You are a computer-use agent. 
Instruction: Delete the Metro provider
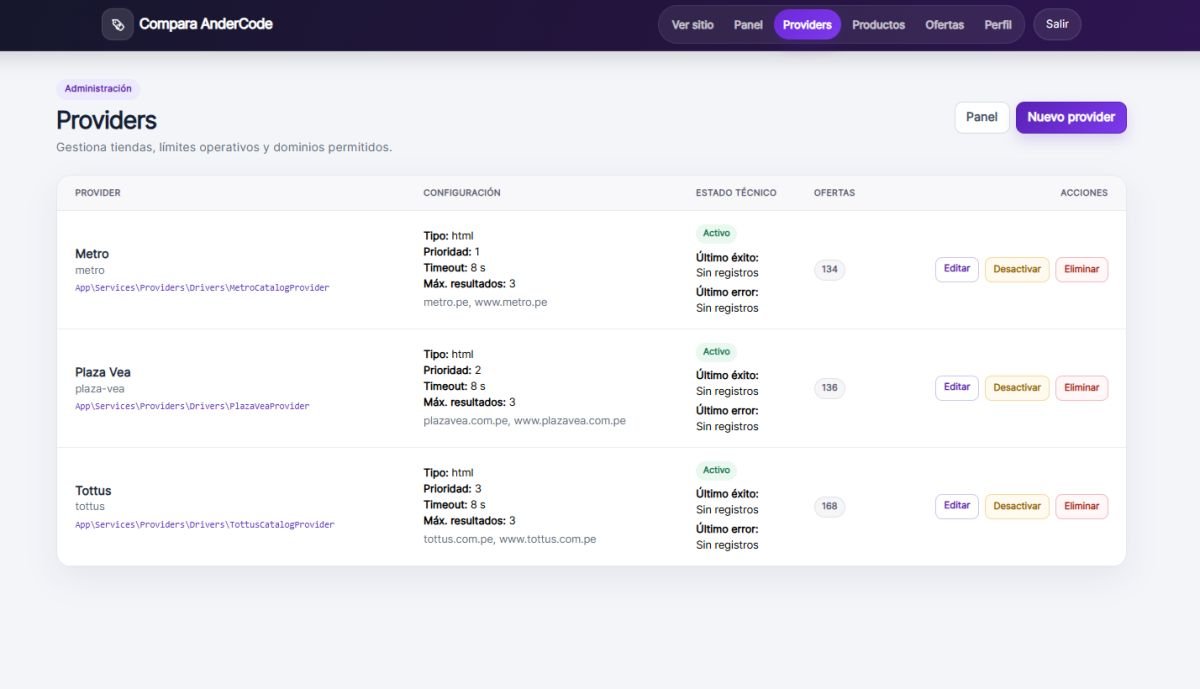coord(1082,269)
